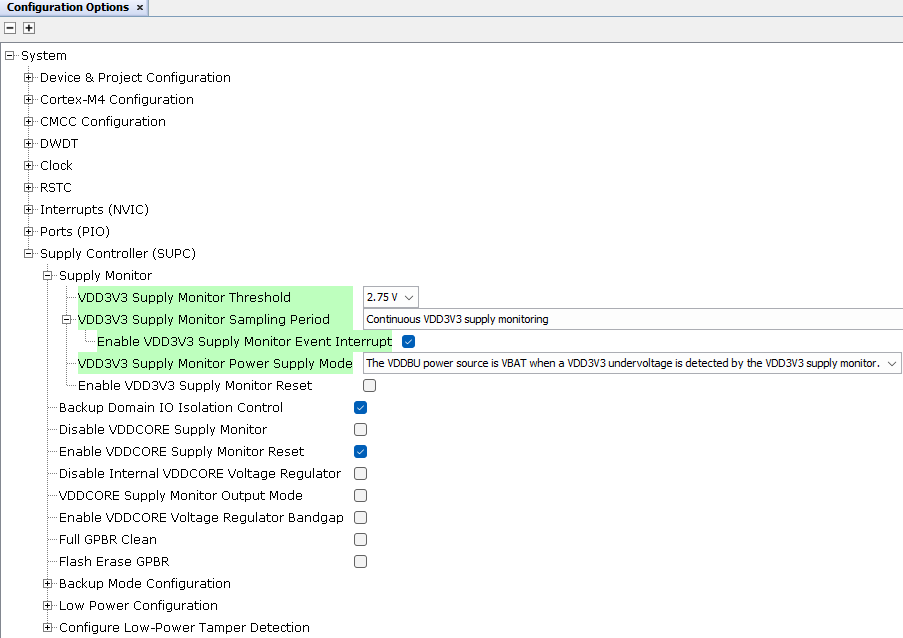This screenshot has height=638, width=903.
Task: Collapse the Supply Monitor subtree
Action: pyautogui.click(x=48, y=276)
